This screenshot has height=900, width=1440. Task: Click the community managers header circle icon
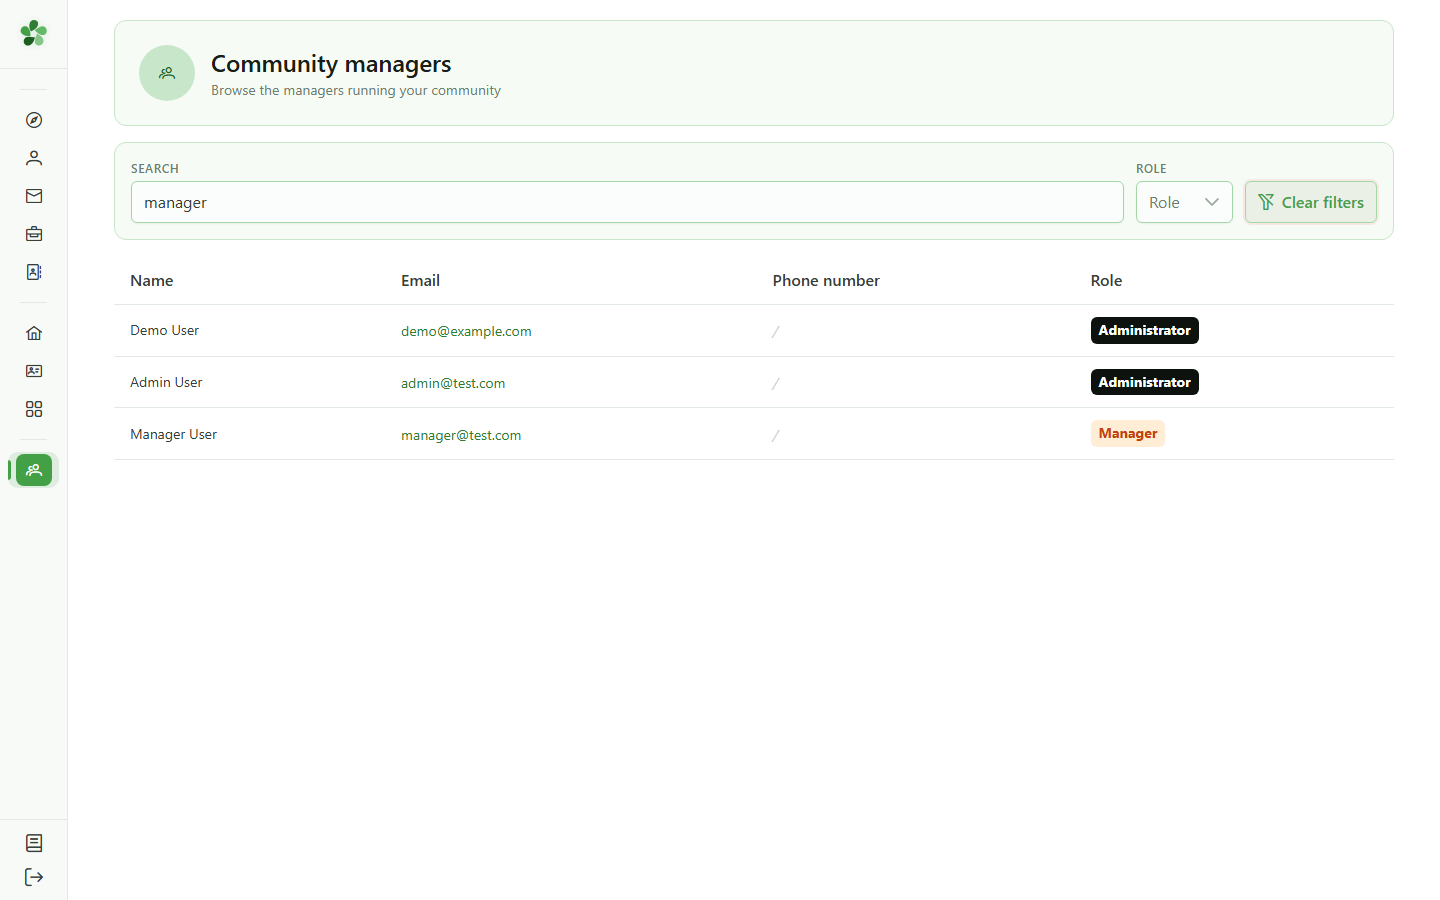pyautogui.click(x=167, y=73)
